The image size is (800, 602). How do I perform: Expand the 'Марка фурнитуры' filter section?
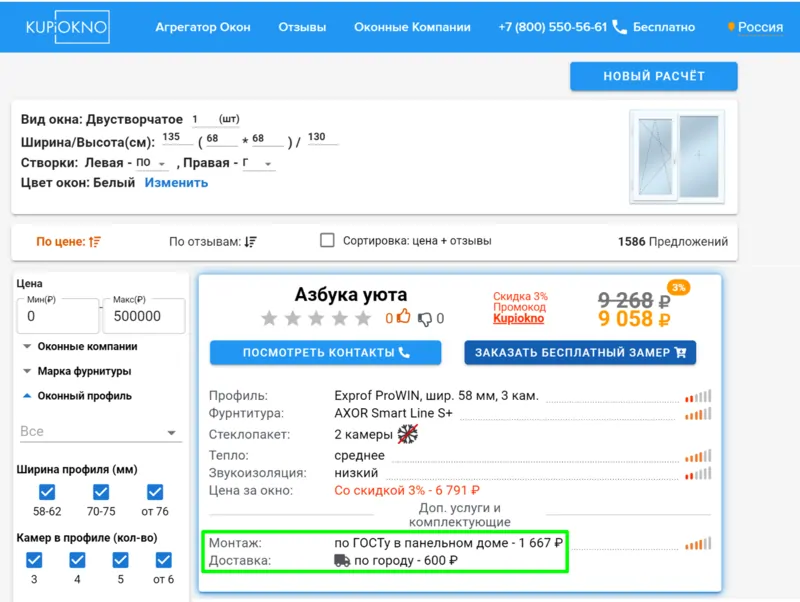point(78,371)
